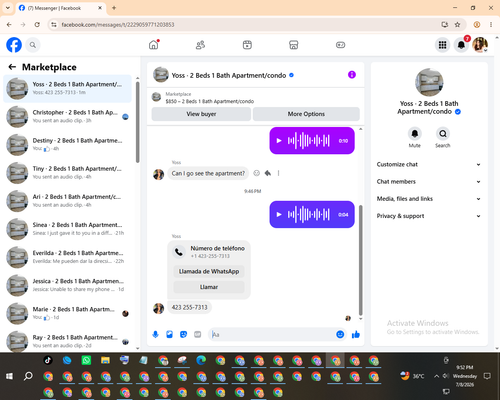500x400 pixels.
Task: Open Facebook search magnifier
Action: (x=33, y=45)
